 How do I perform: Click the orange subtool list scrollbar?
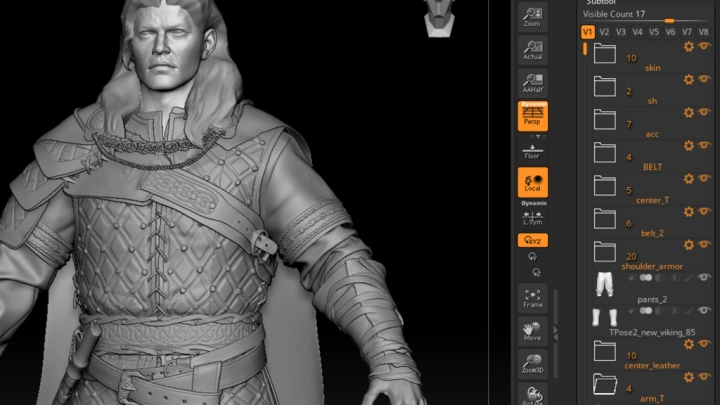pyautogui.click(x=585, y=49)
